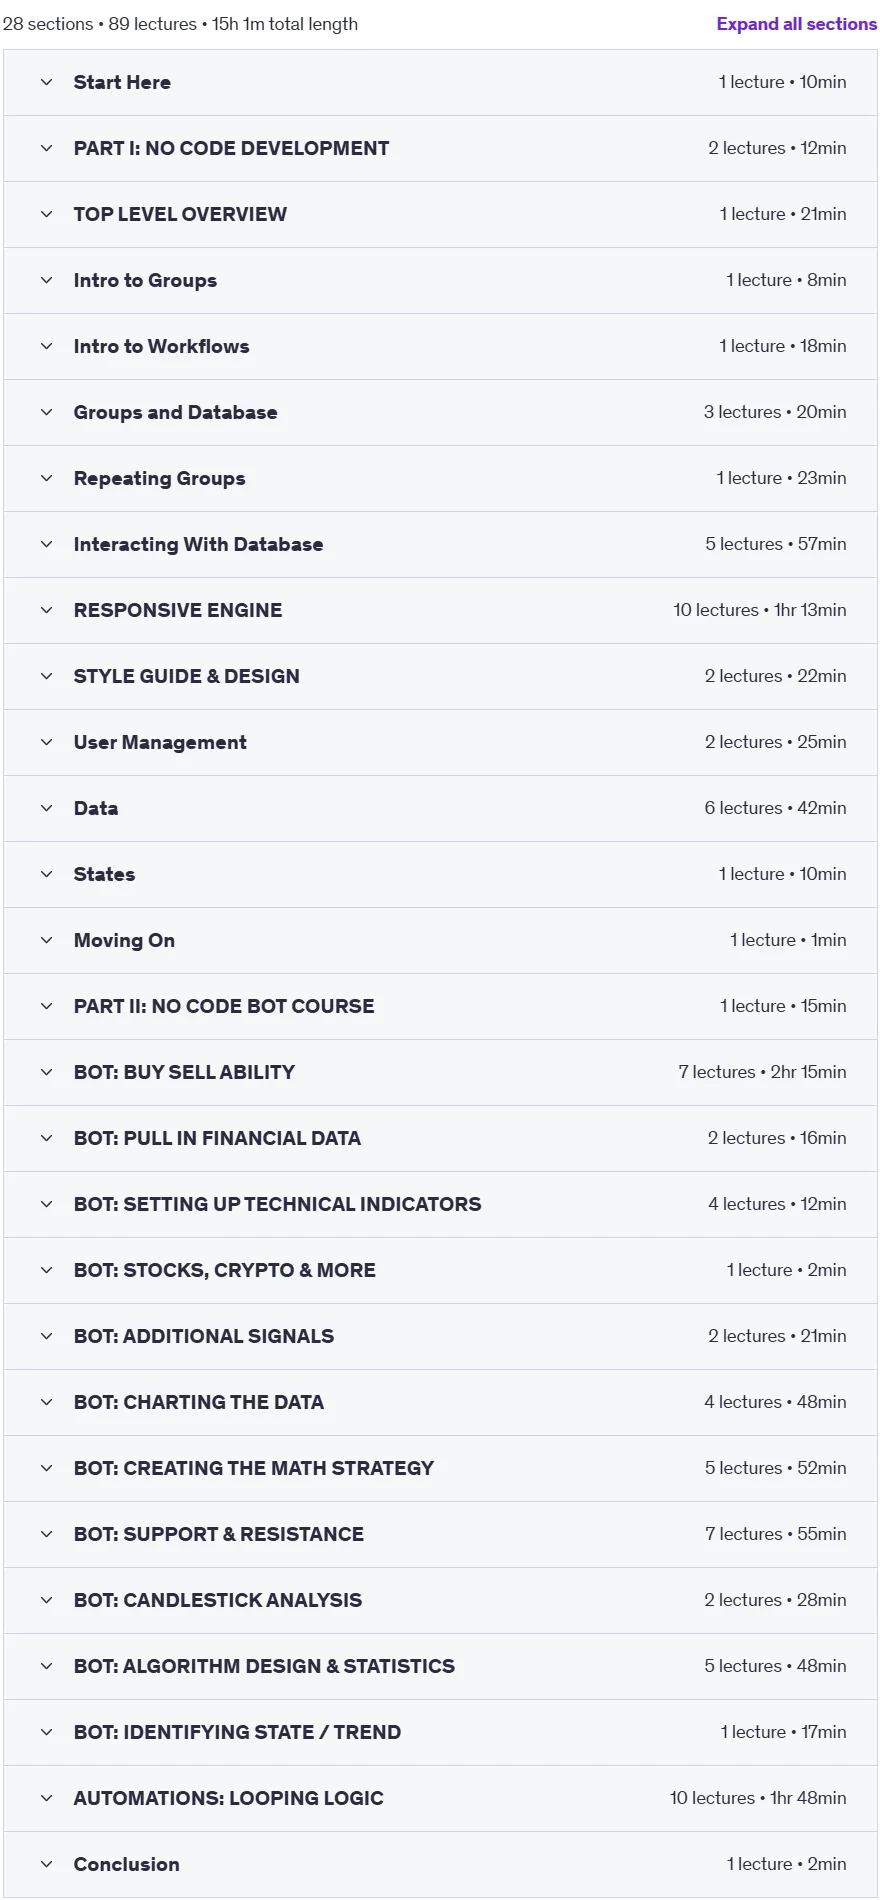This screenshot has height=1900, width=880.
Task: Show lectures in BOT: CHARTING THE DATA
Action: tap(440, 1402)
